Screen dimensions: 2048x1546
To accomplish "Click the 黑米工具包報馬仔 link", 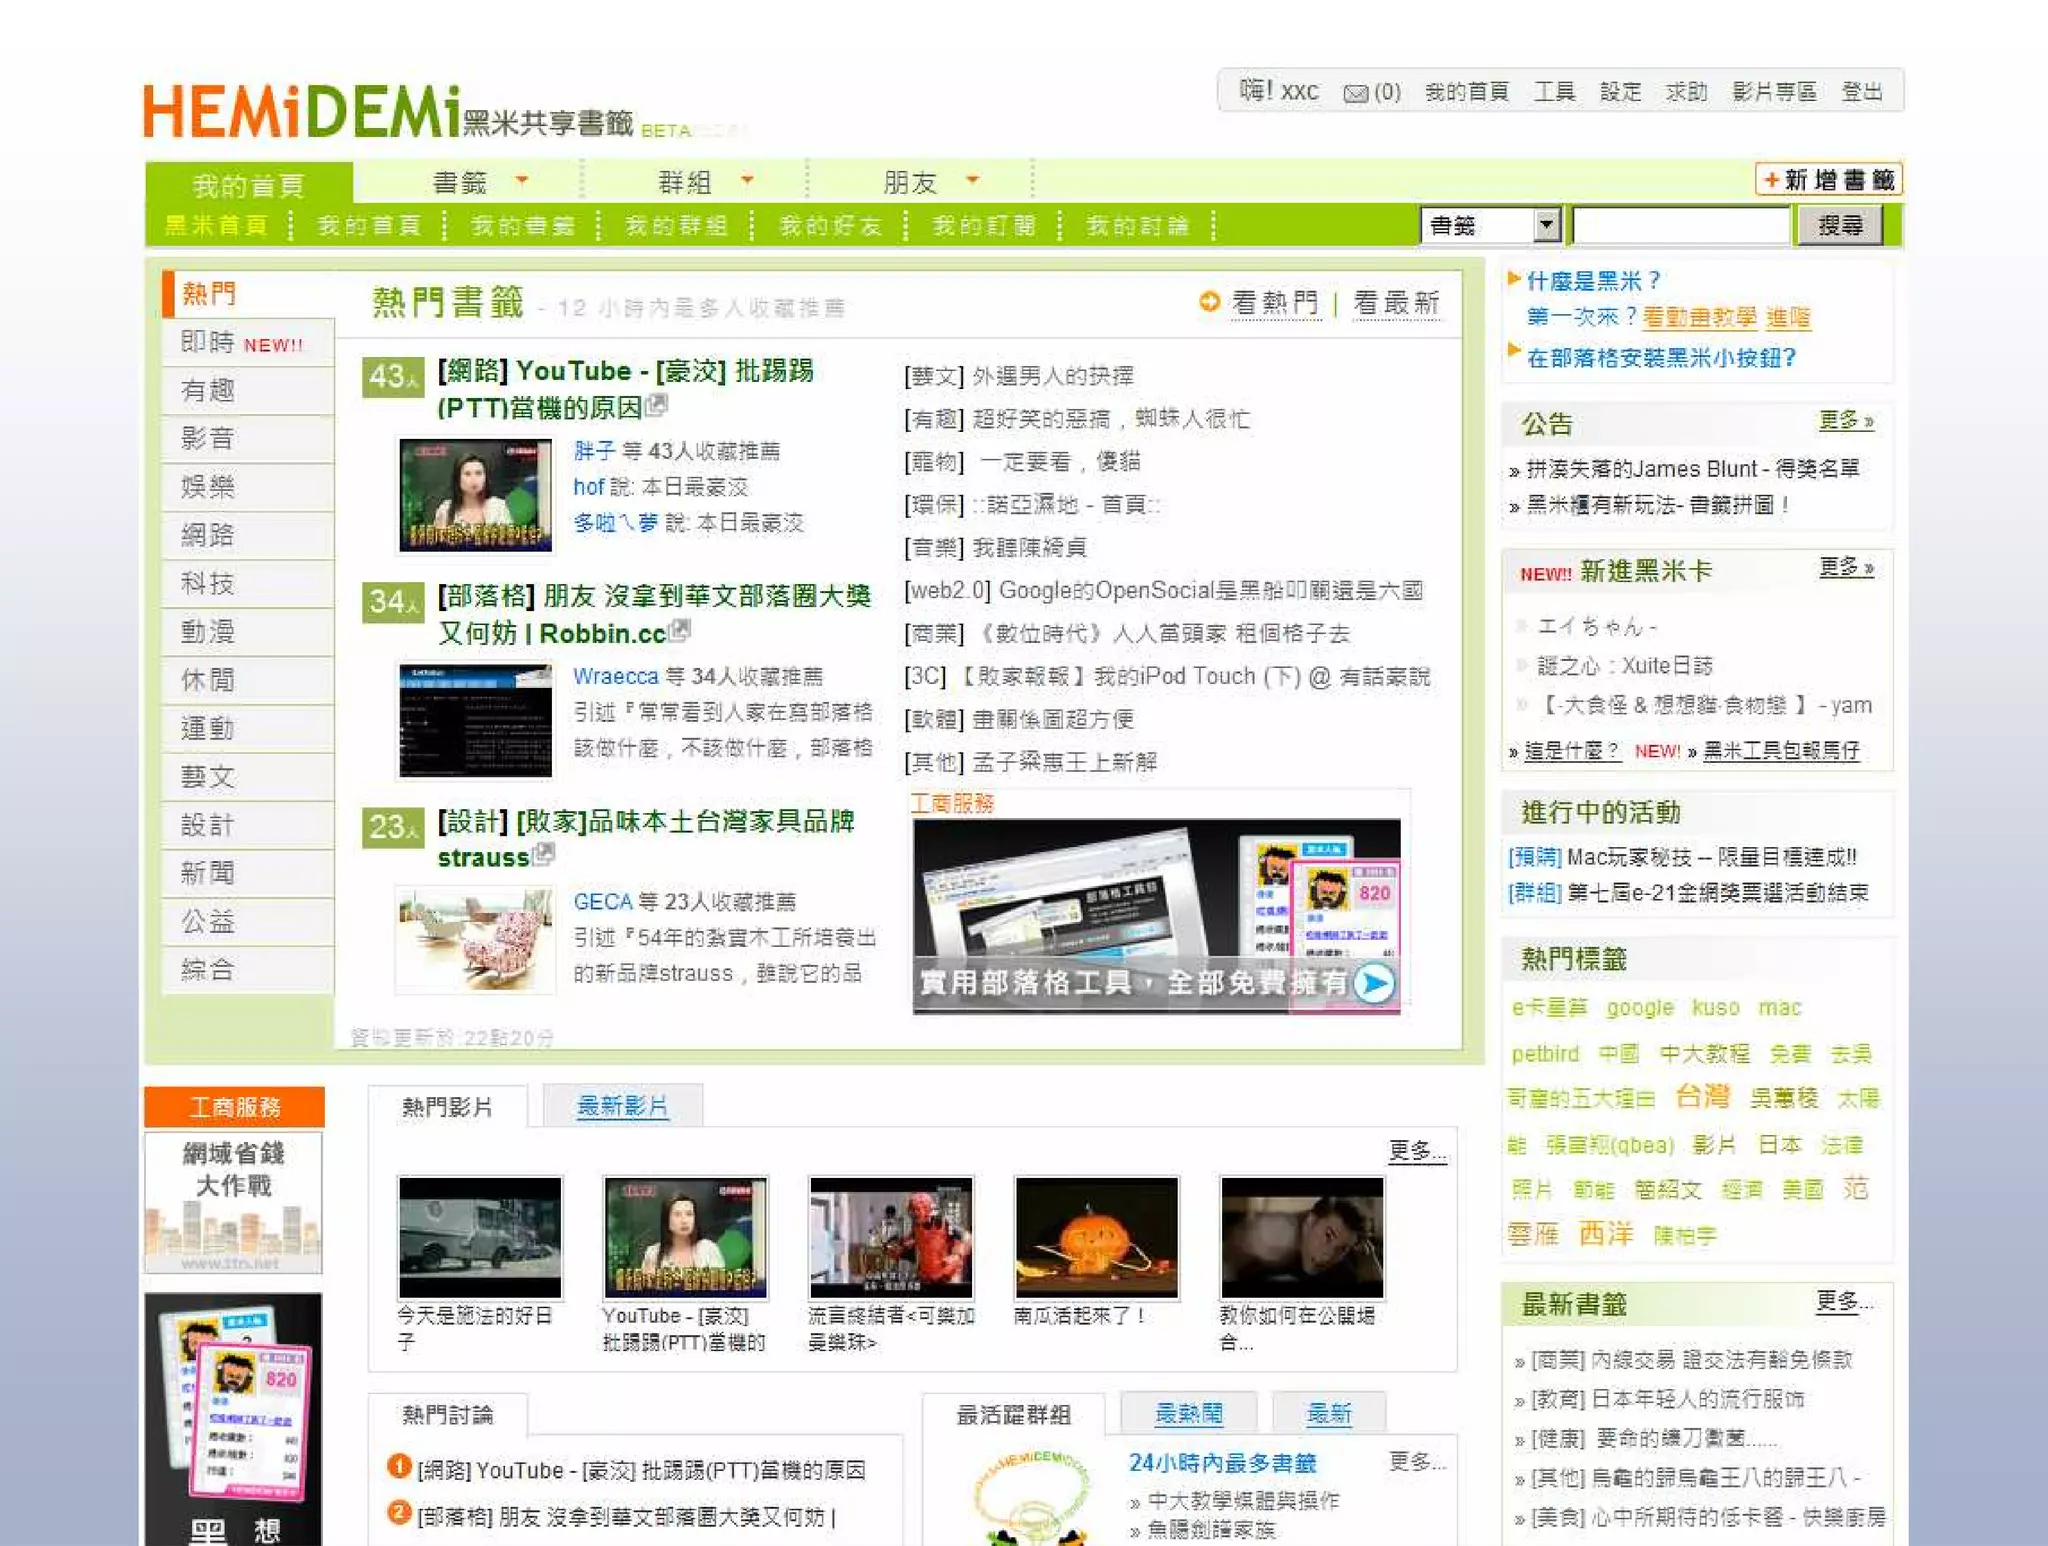I will [x=1781, y=751].
